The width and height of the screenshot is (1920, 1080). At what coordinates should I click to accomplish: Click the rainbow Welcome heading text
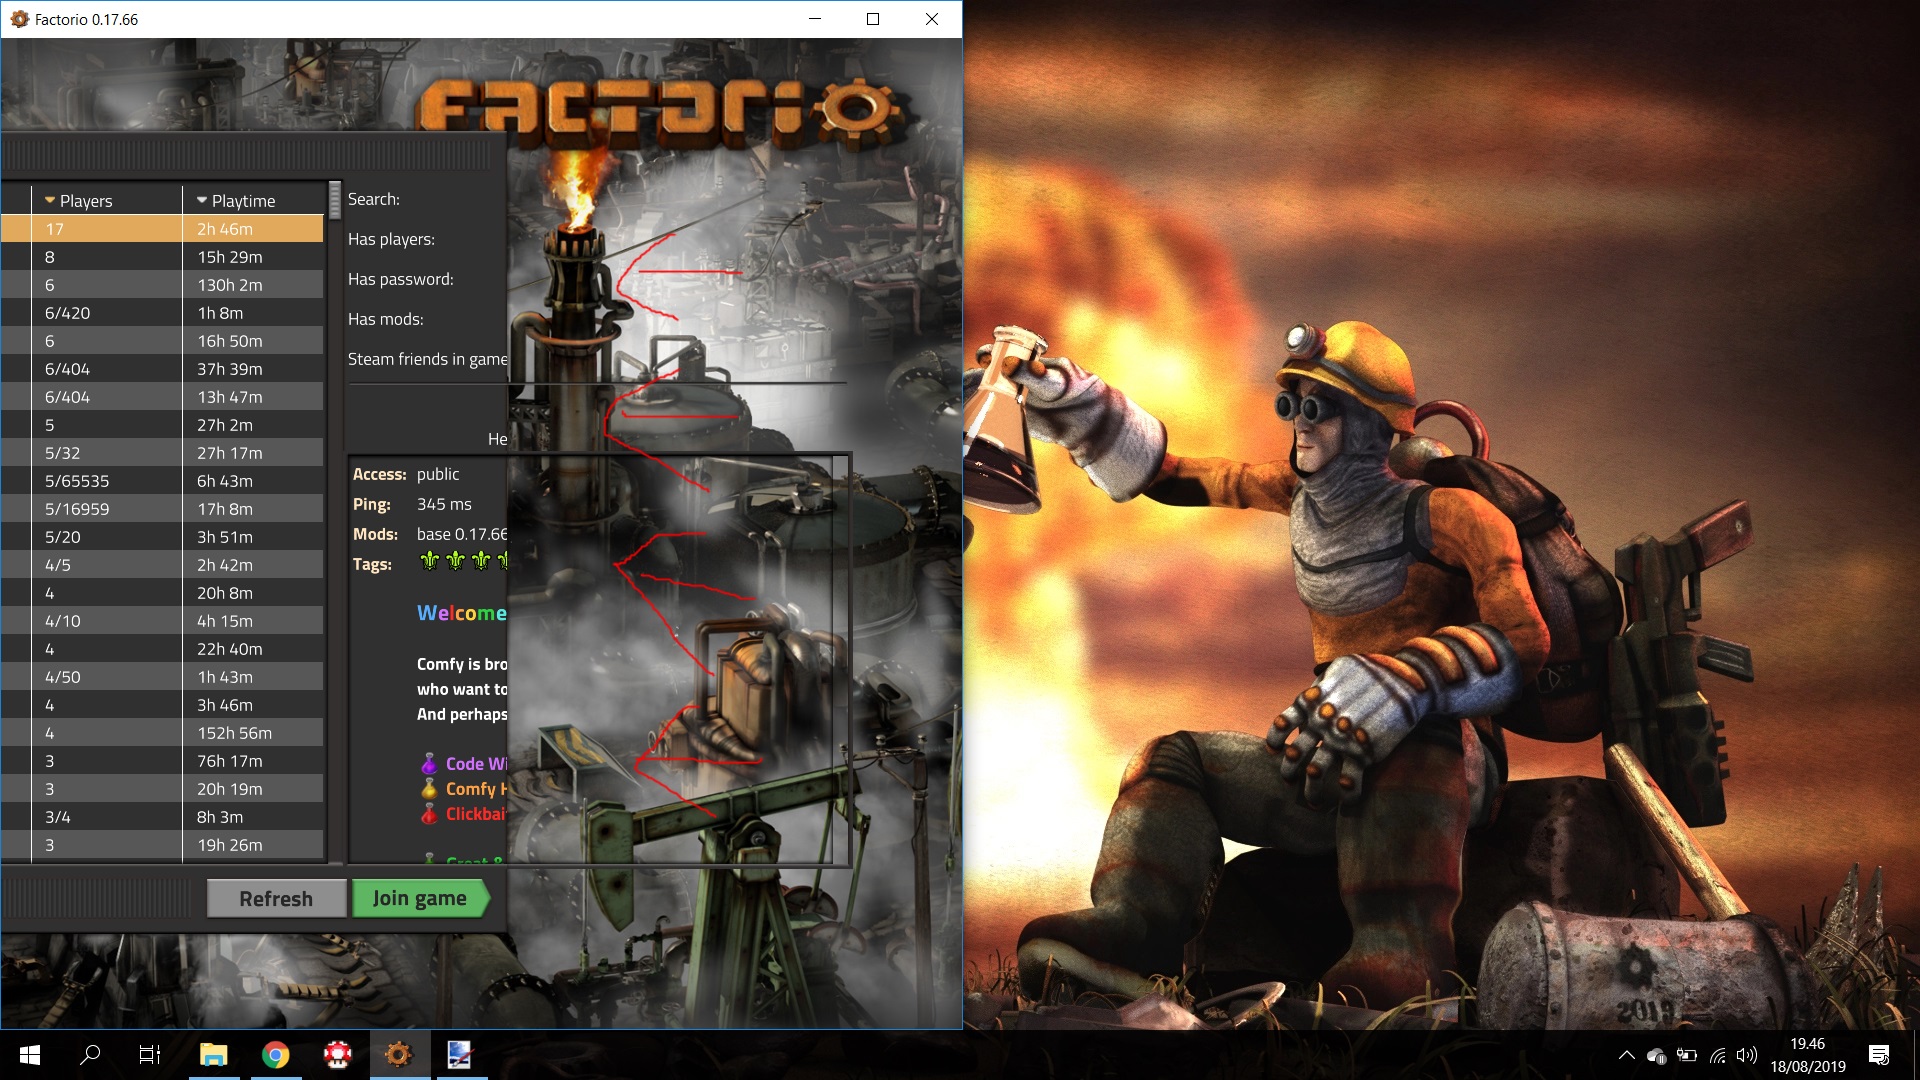tap(462, 613)
